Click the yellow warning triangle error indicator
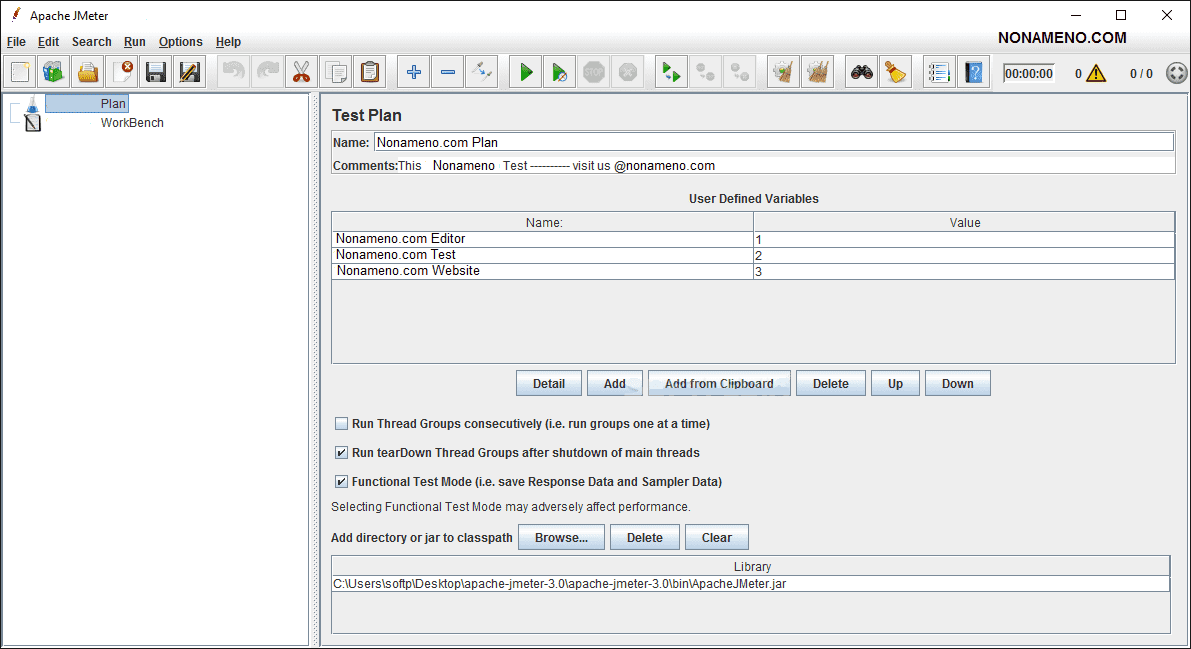The width and height of the screenshot is (1191, 649). point(1096,73)
